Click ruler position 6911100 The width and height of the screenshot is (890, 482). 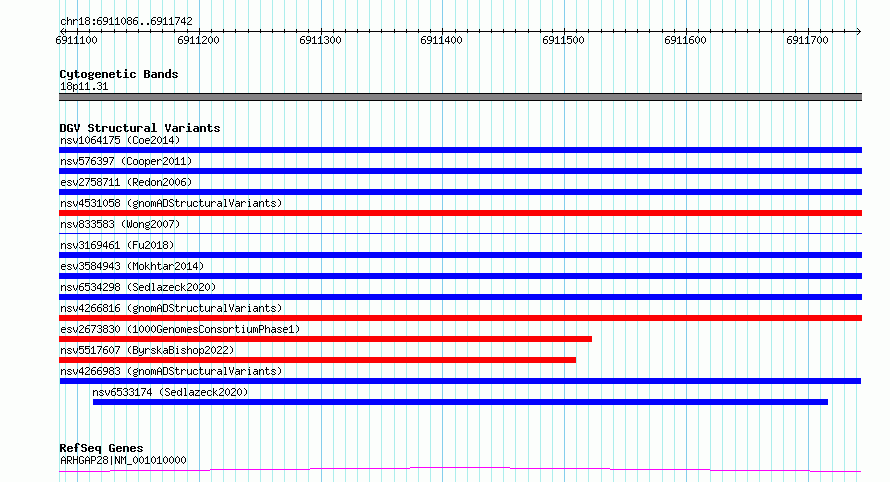tap(77, 40)
